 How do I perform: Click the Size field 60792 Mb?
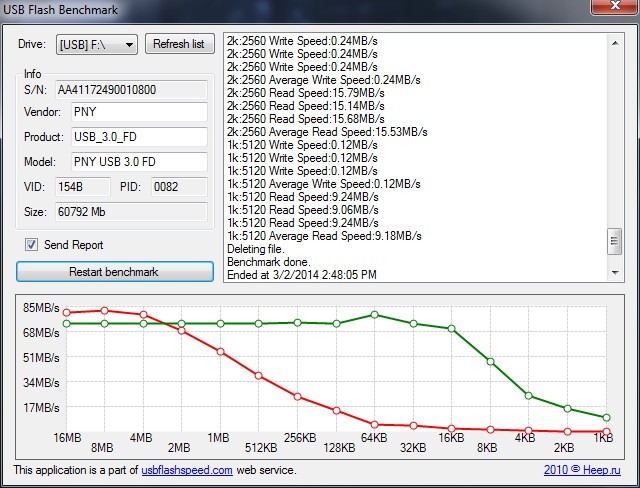(x=131, y=212)
